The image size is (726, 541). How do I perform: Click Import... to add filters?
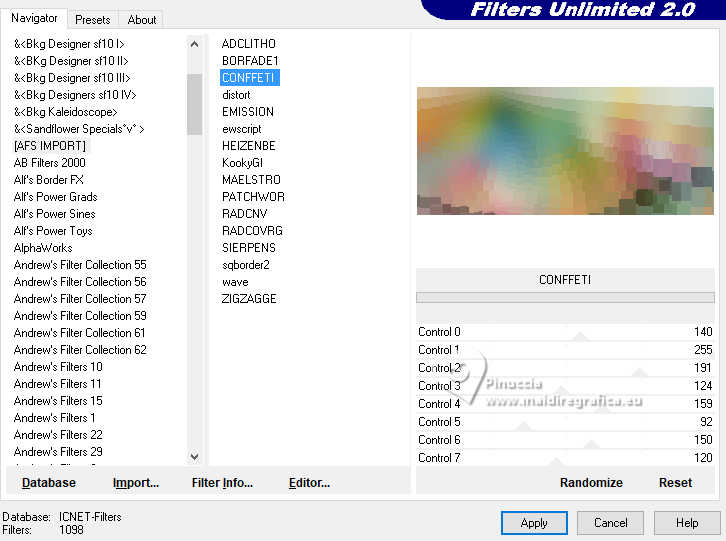click(x=136, y=483)
